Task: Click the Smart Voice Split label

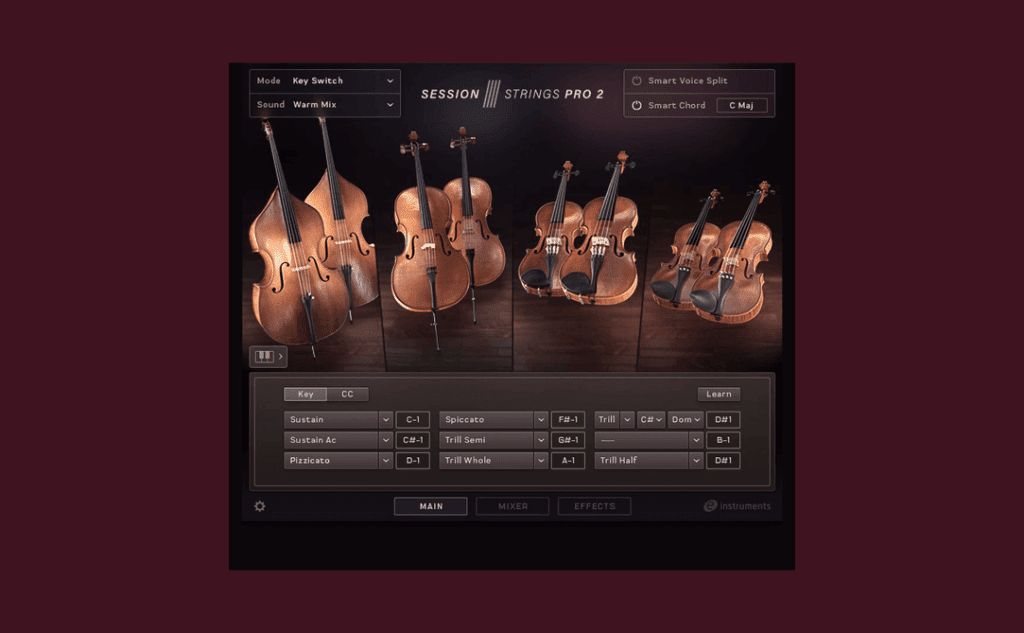Action: 688,81
